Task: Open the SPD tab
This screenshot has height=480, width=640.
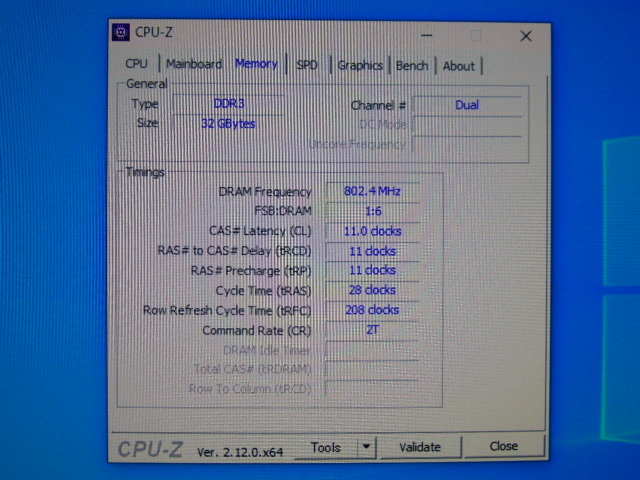Action: [x=307, y=65]
